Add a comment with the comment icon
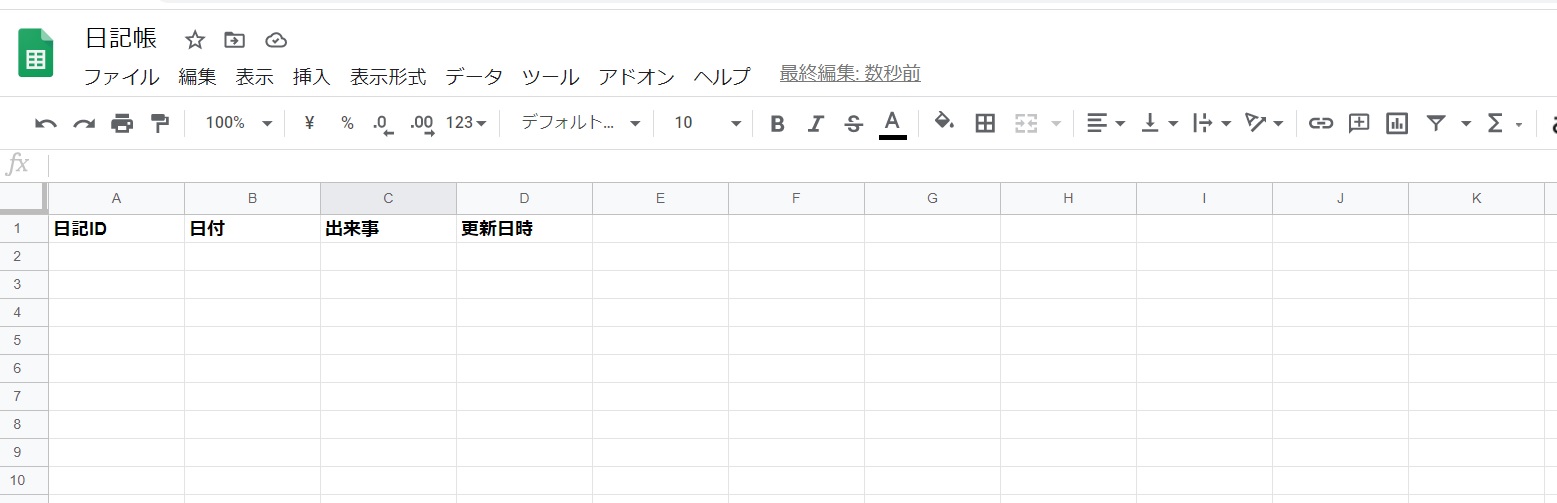Image resolution: width=1557 pixels, height=503 pixels. pos(1359,123)
